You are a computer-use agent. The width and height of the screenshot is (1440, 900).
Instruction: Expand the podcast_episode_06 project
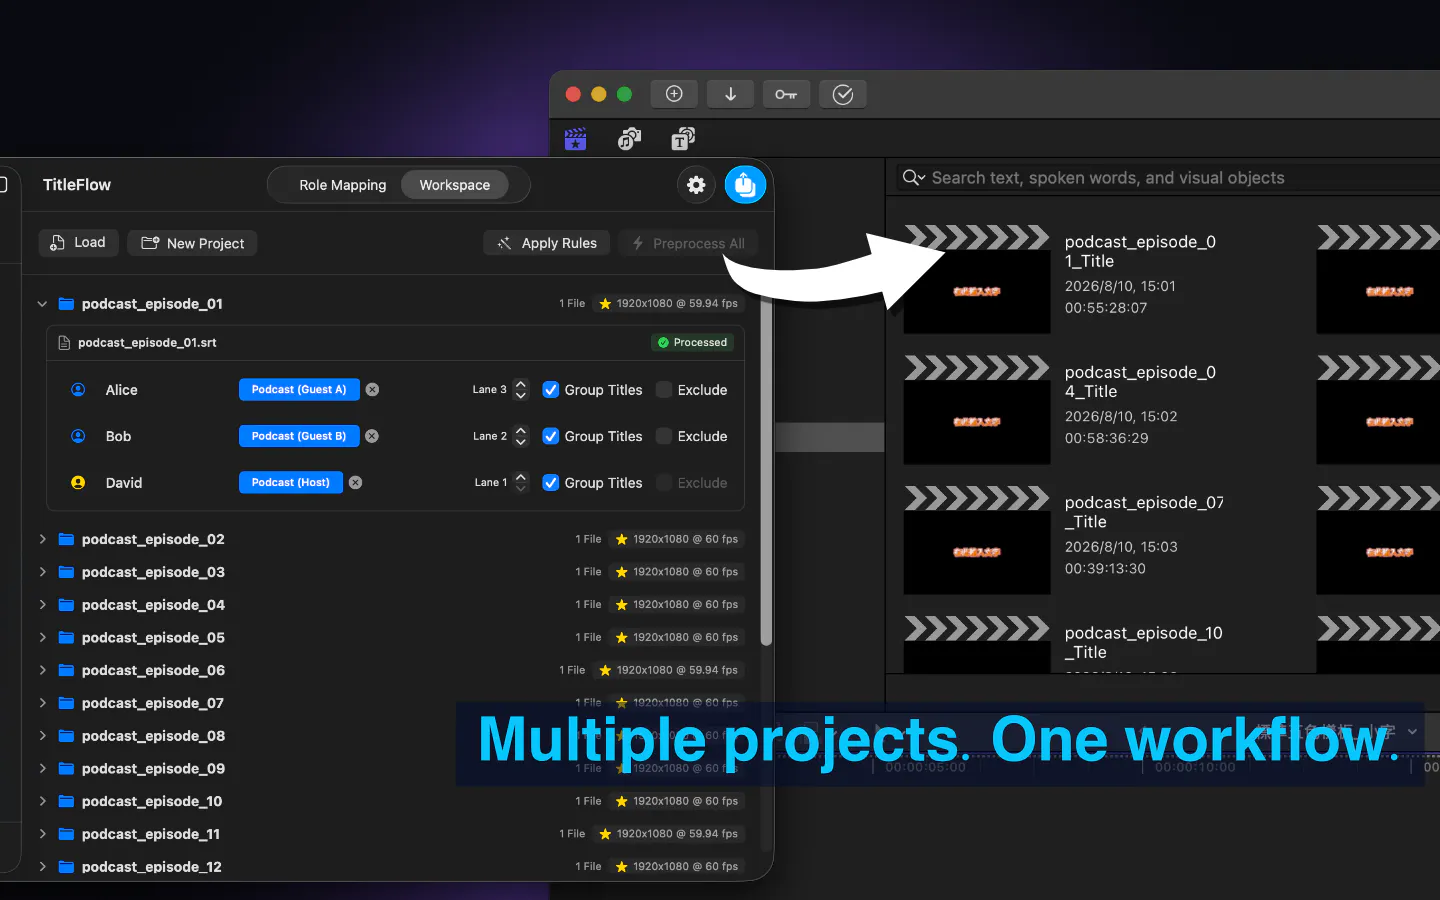42,670
